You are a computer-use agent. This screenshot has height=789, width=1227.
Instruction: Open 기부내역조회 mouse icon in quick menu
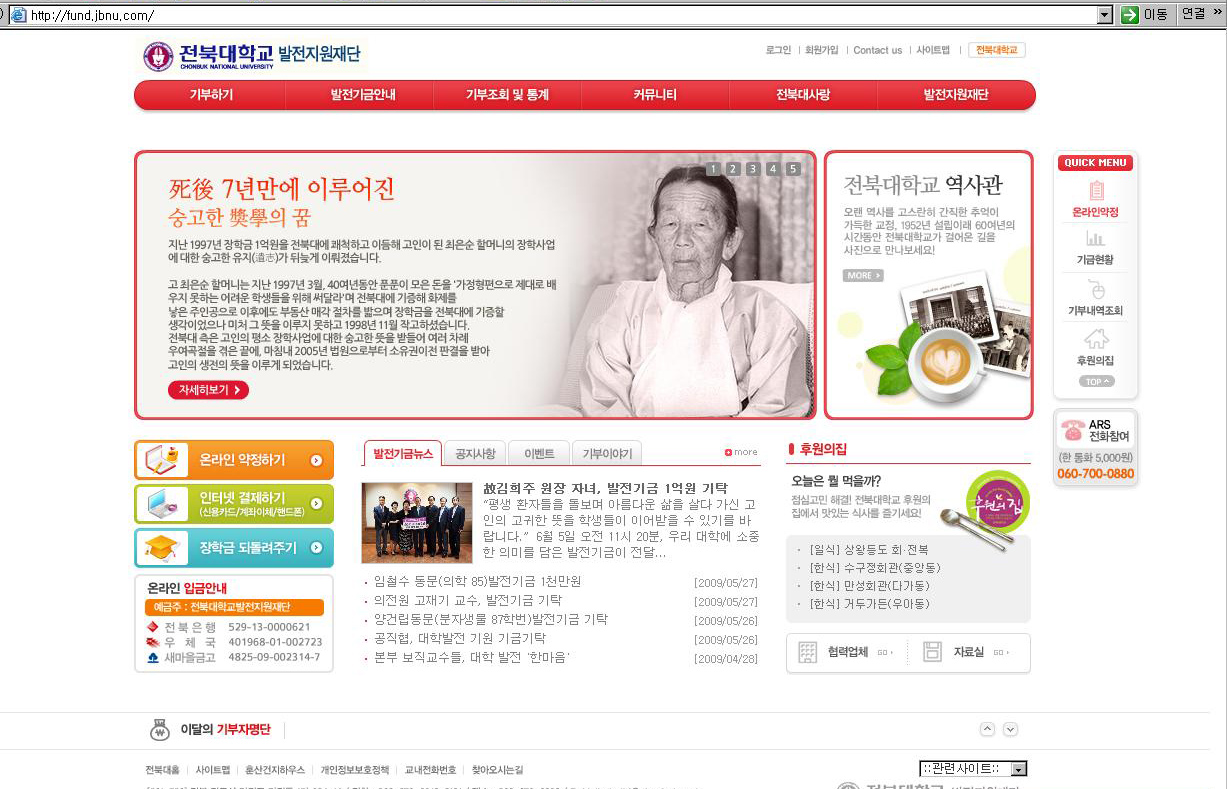click(x=1095, y=290)
